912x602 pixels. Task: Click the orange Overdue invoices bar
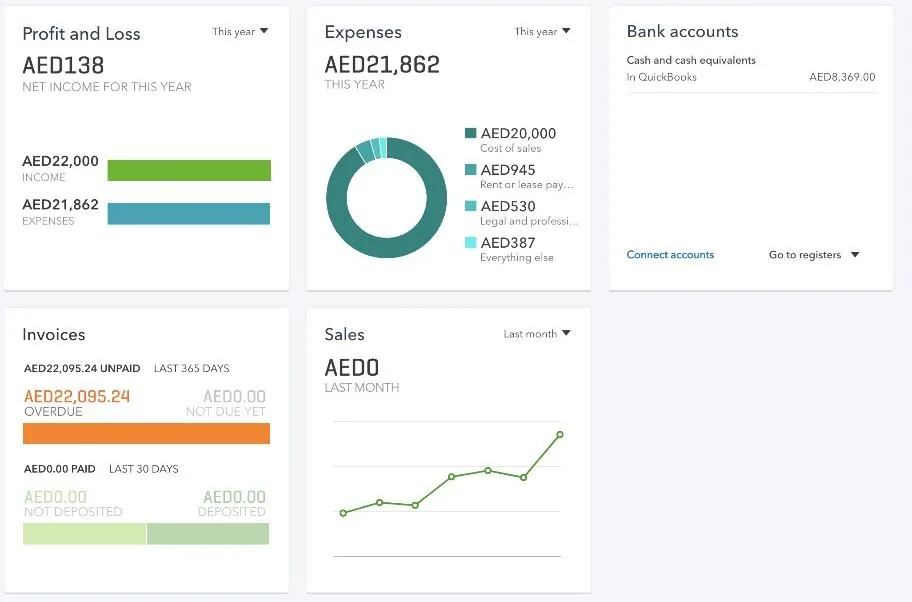tap(146, 433)
